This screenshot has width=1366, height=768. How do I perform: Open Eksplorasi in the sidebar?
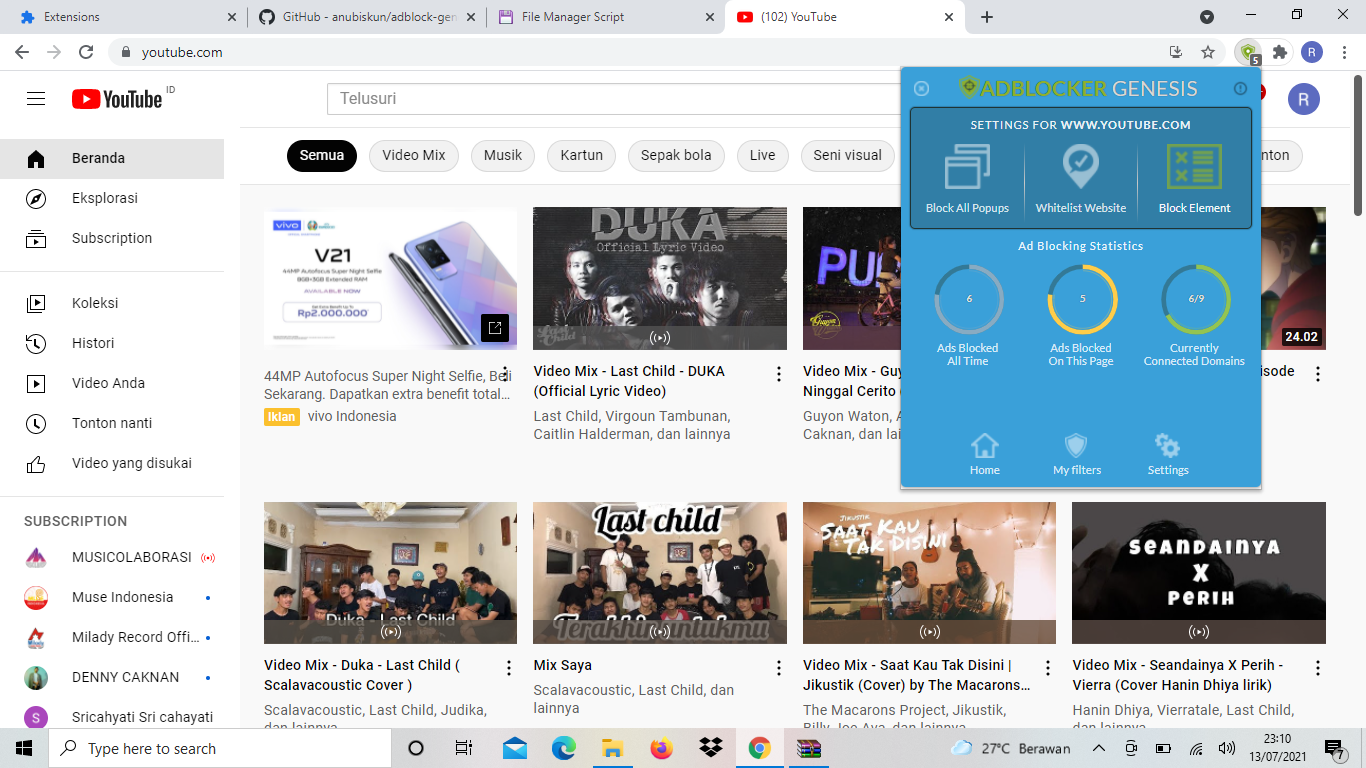point(112,198)
